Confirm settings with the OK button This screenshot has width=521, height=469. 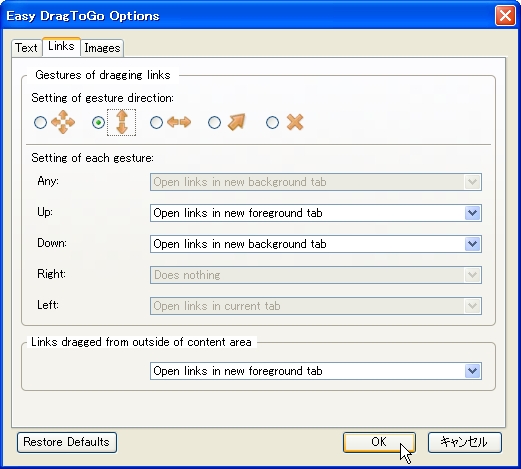tap(379, 442)
